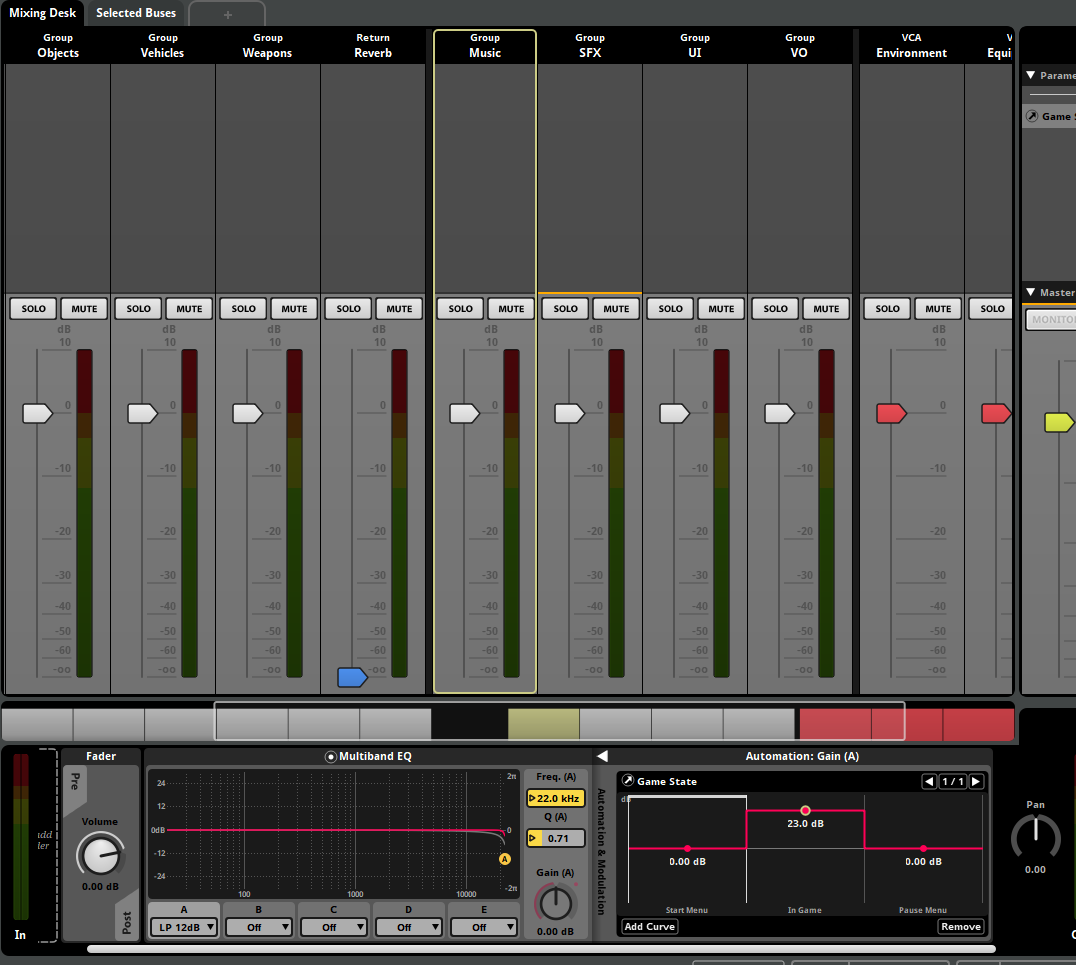
Task: Open the band A filter type dropdown (LP 12dB)
Action: (184, 927)
